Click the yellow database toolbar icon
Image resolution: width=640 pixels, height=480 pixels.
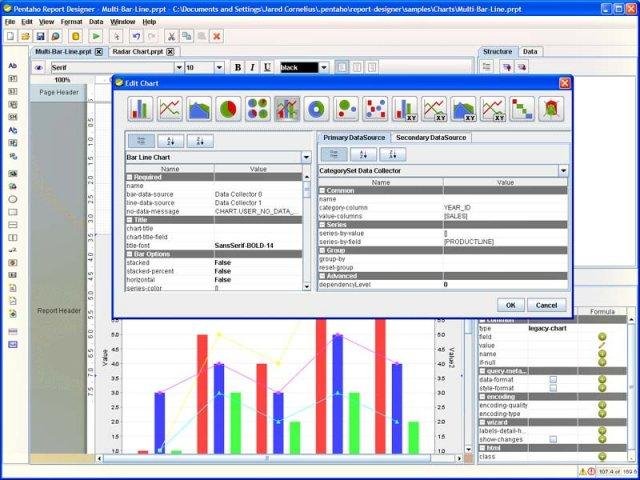[75, 36]
